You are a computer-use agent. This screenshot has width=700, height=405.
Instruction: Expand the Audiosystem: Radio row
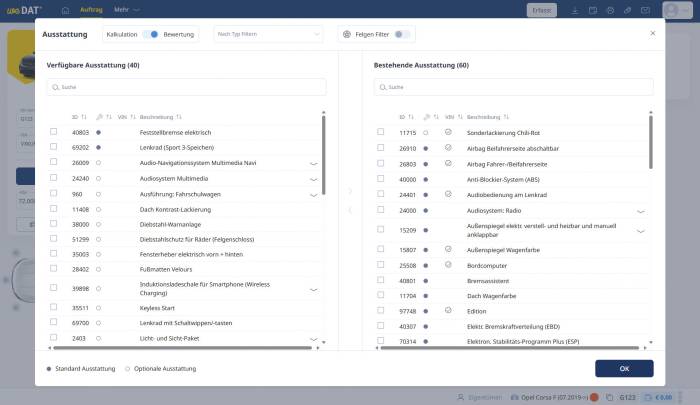pos(640,211)
